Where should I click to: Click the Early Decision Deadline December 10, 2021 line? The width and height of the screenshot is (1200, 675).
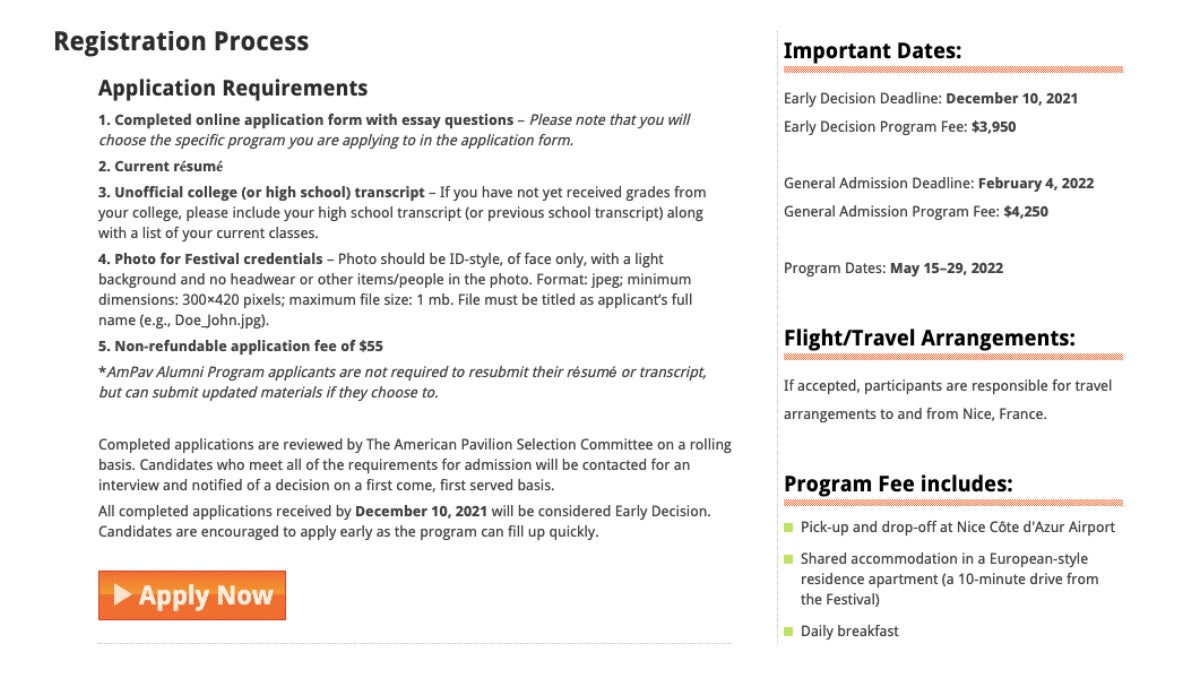point(930,99)
